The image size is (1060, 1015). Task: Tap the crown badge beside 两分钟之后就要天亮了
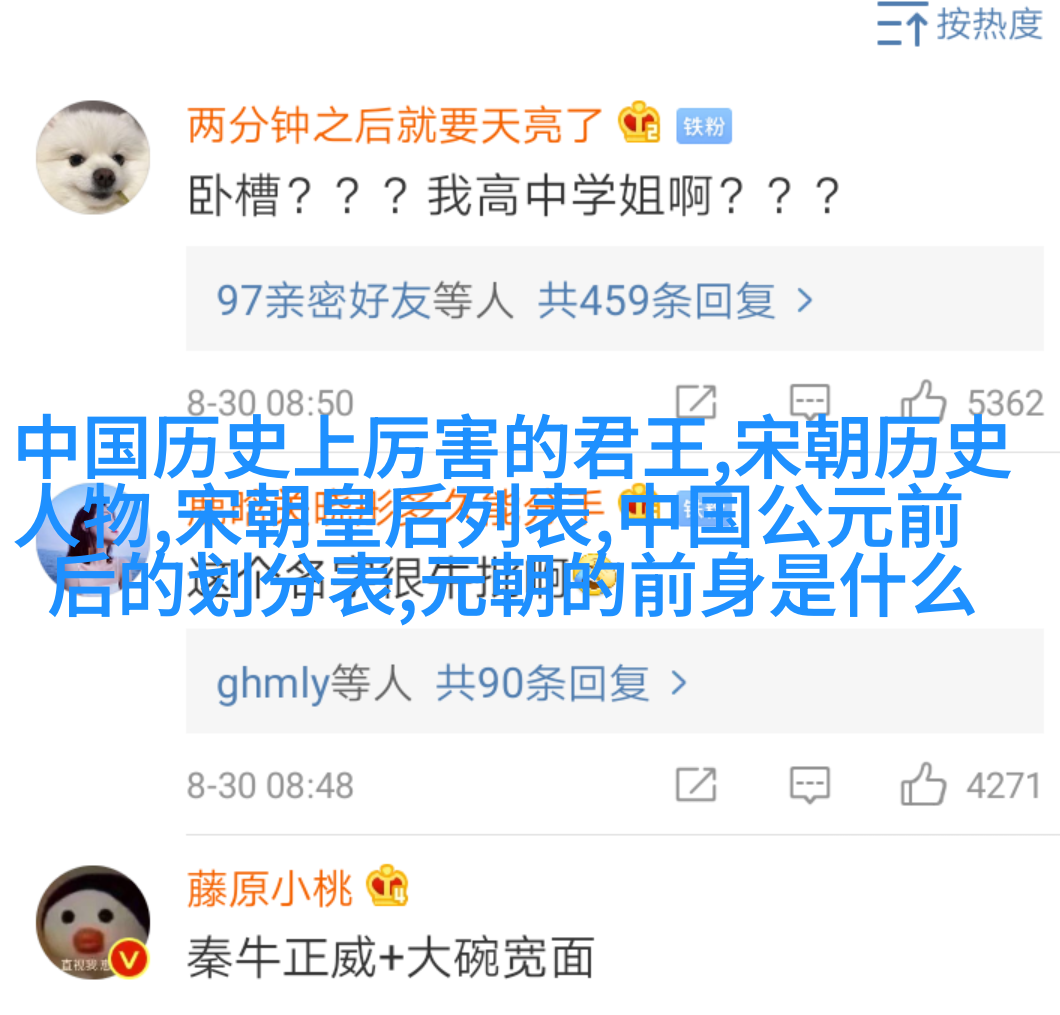click(x=639, y=122)
